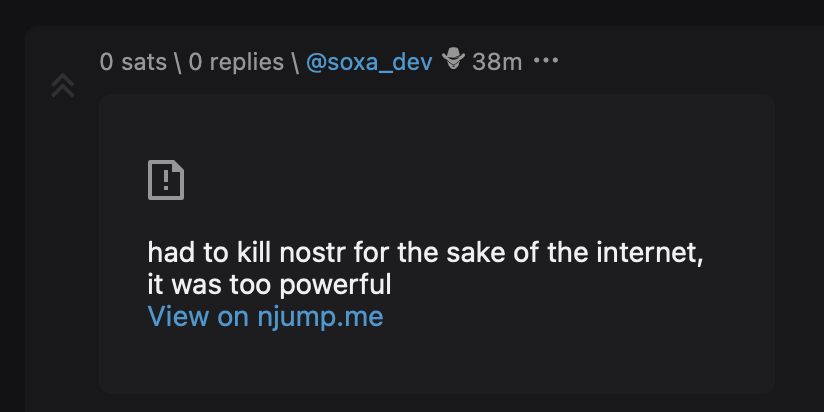
Task: Follow the "View on njump.me" link
Action: (x=265, y=317)
